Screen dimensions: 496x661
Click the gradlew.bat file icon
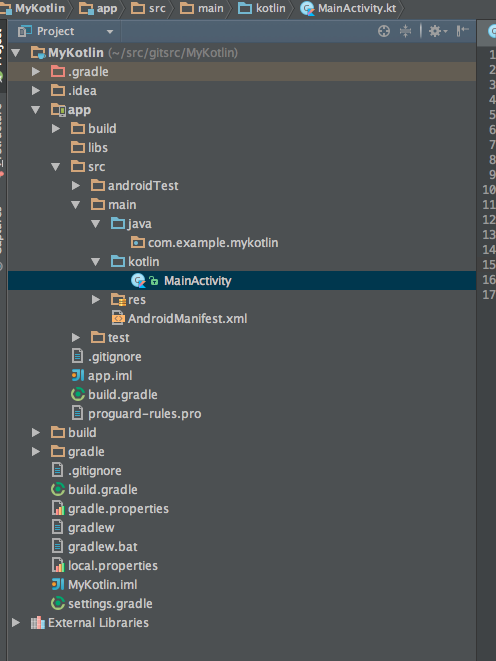click(x=58, y=546)
